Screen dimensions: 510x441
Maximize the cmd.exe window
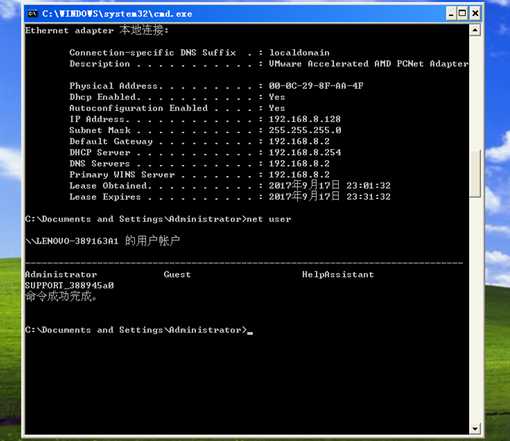[463, 14]
